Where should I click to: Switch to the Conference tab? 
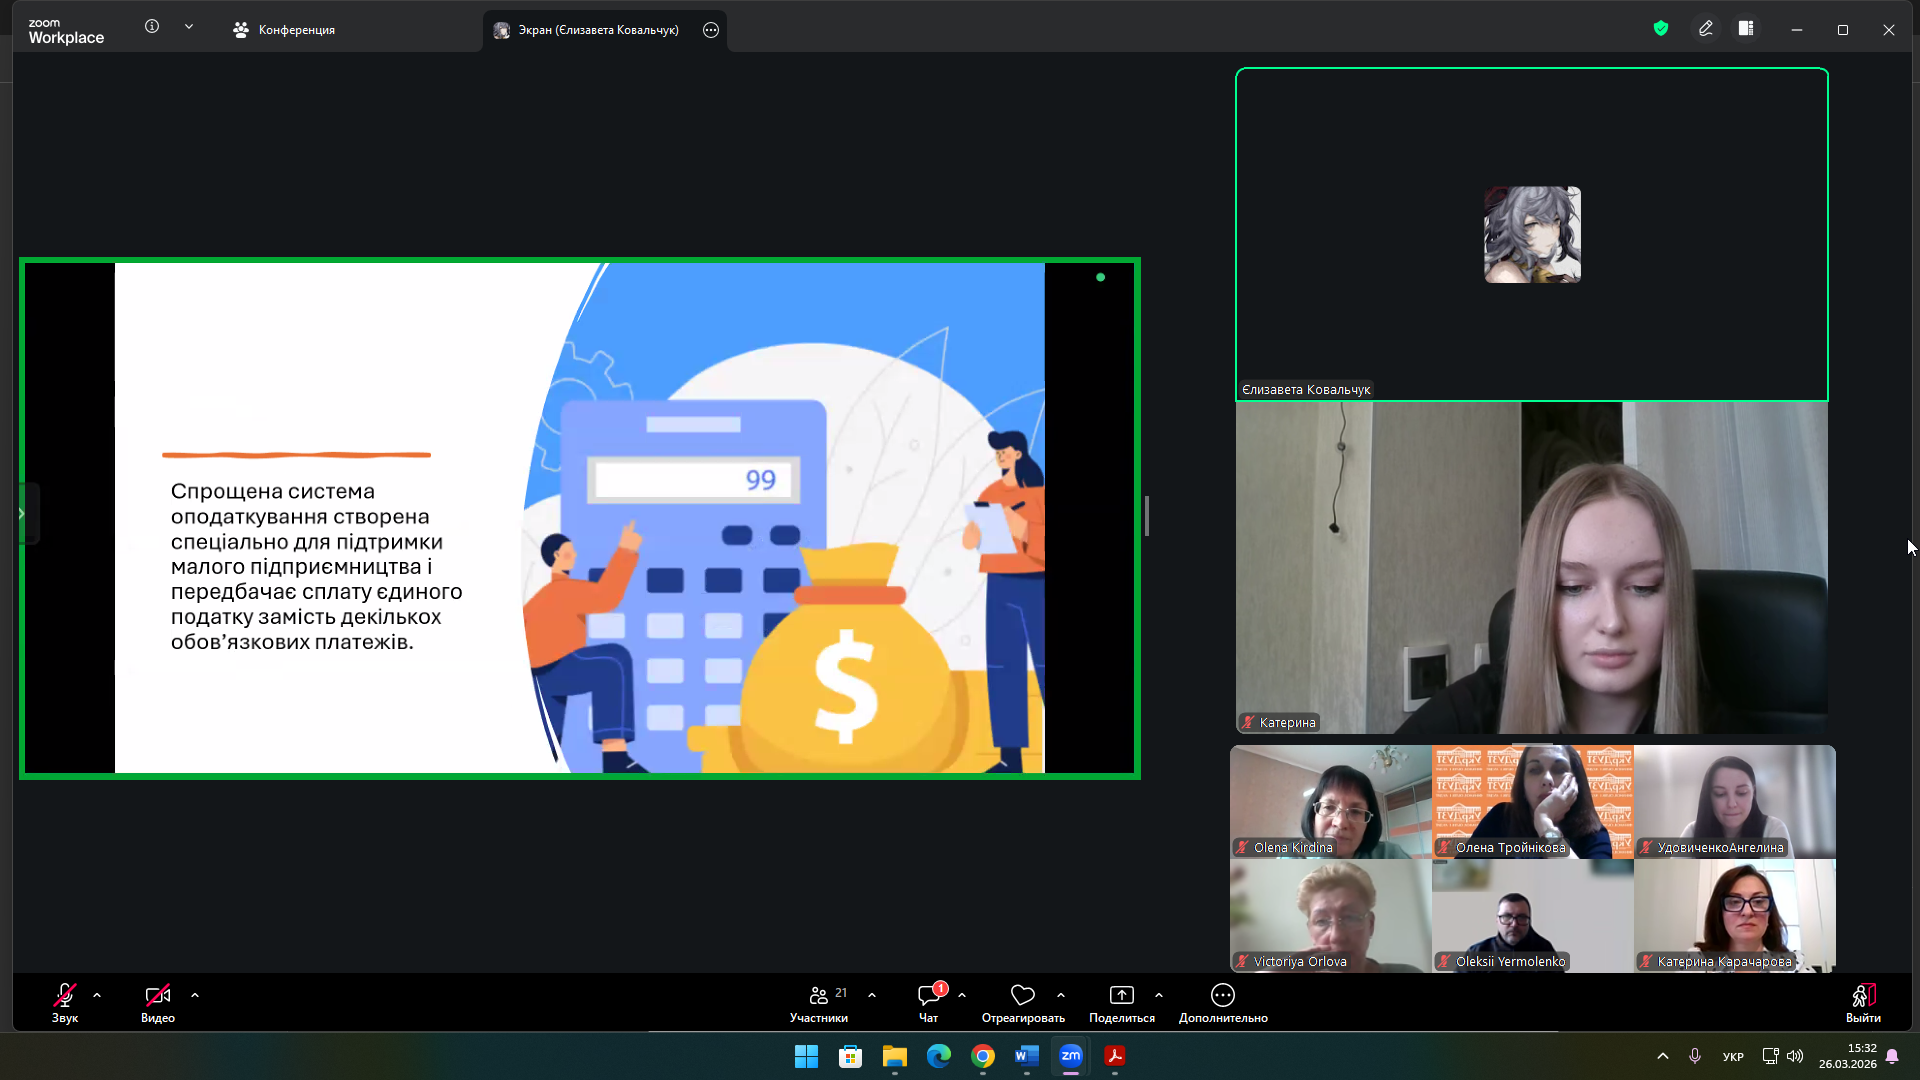click(284, 30)
